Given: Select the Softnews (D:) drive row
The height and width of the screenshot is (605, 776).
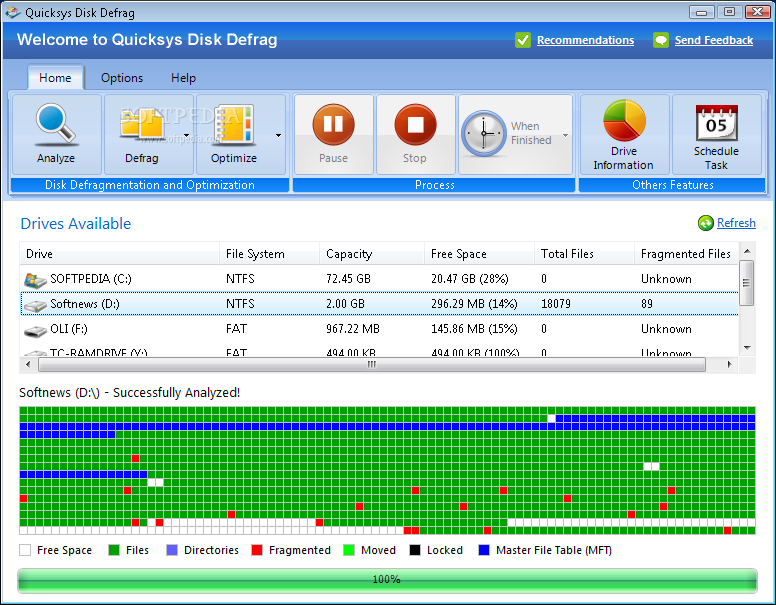Looking at the screenshot, I should coord(380,303).
